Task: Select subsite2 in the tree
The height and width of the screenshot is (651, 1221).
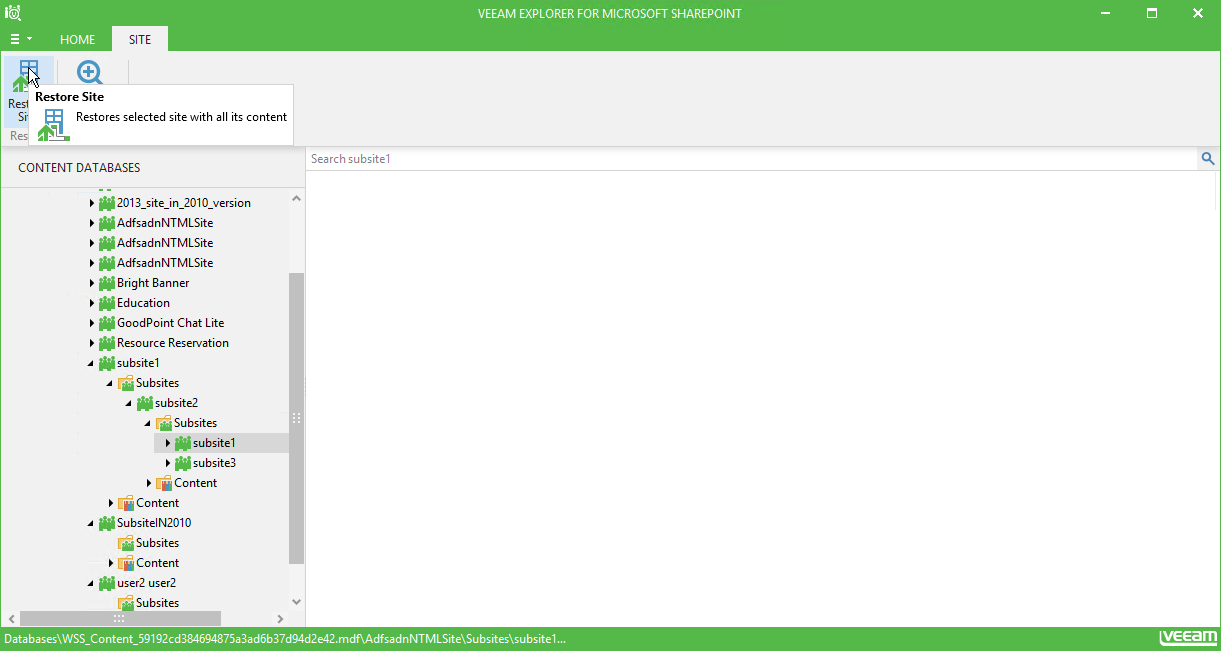Action: [x=176, y=403]
